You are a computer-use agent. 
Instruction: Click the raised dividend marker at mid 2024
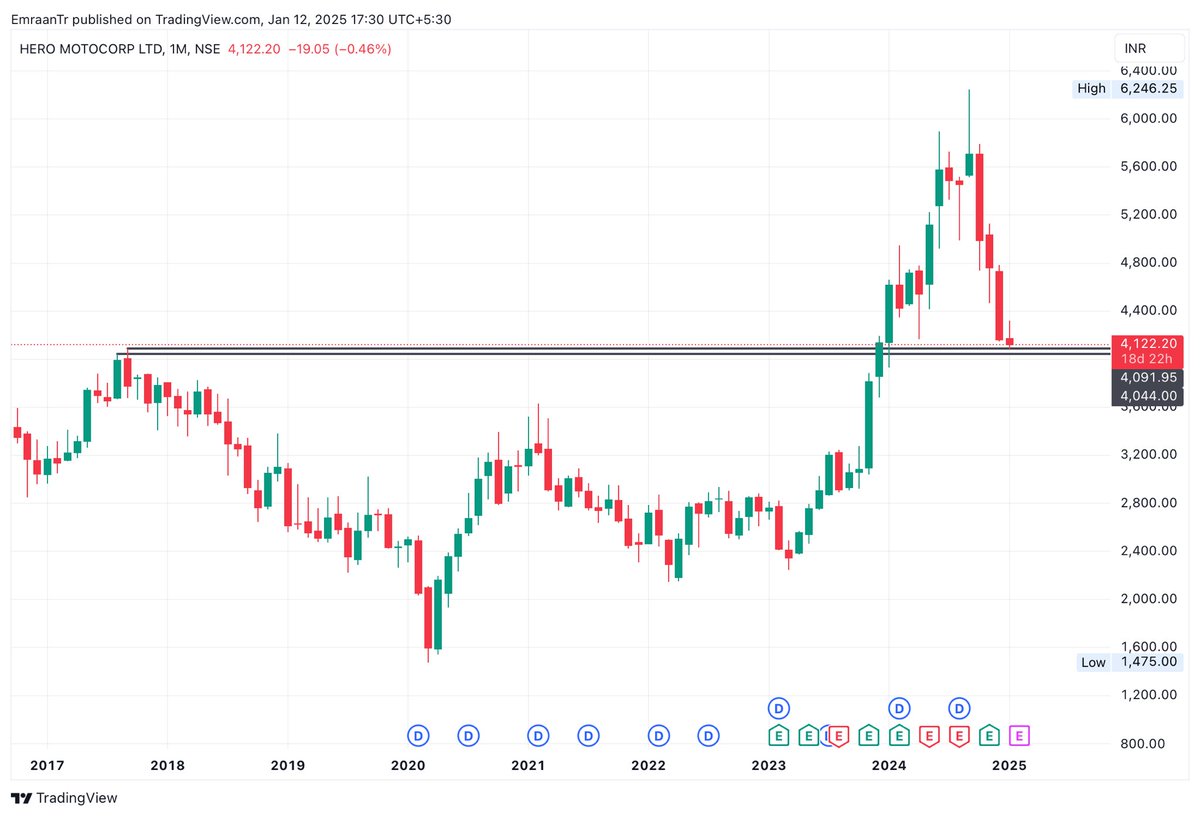959,708
